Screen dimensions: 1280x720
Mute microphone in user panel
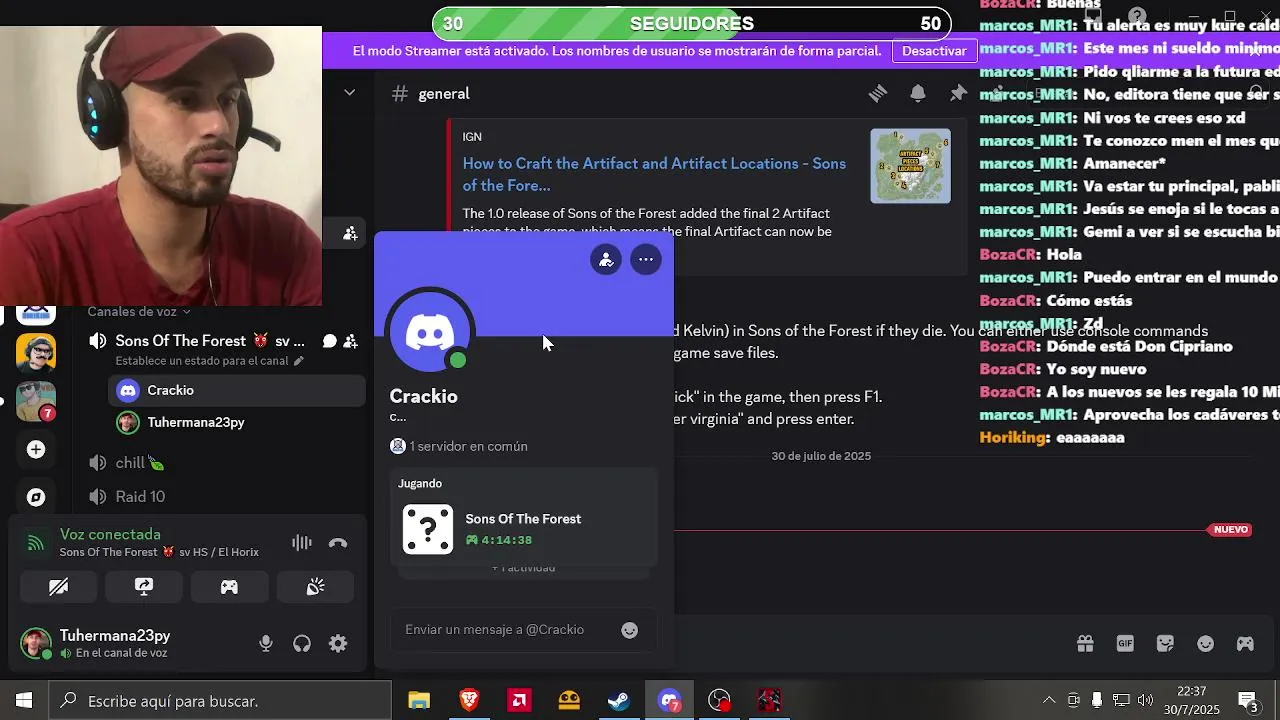pos(266,644)
